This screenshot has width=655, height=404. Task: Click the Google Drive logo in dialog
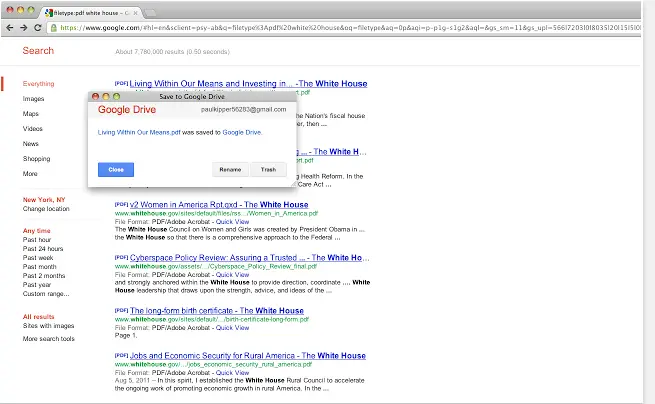(127, 109)
